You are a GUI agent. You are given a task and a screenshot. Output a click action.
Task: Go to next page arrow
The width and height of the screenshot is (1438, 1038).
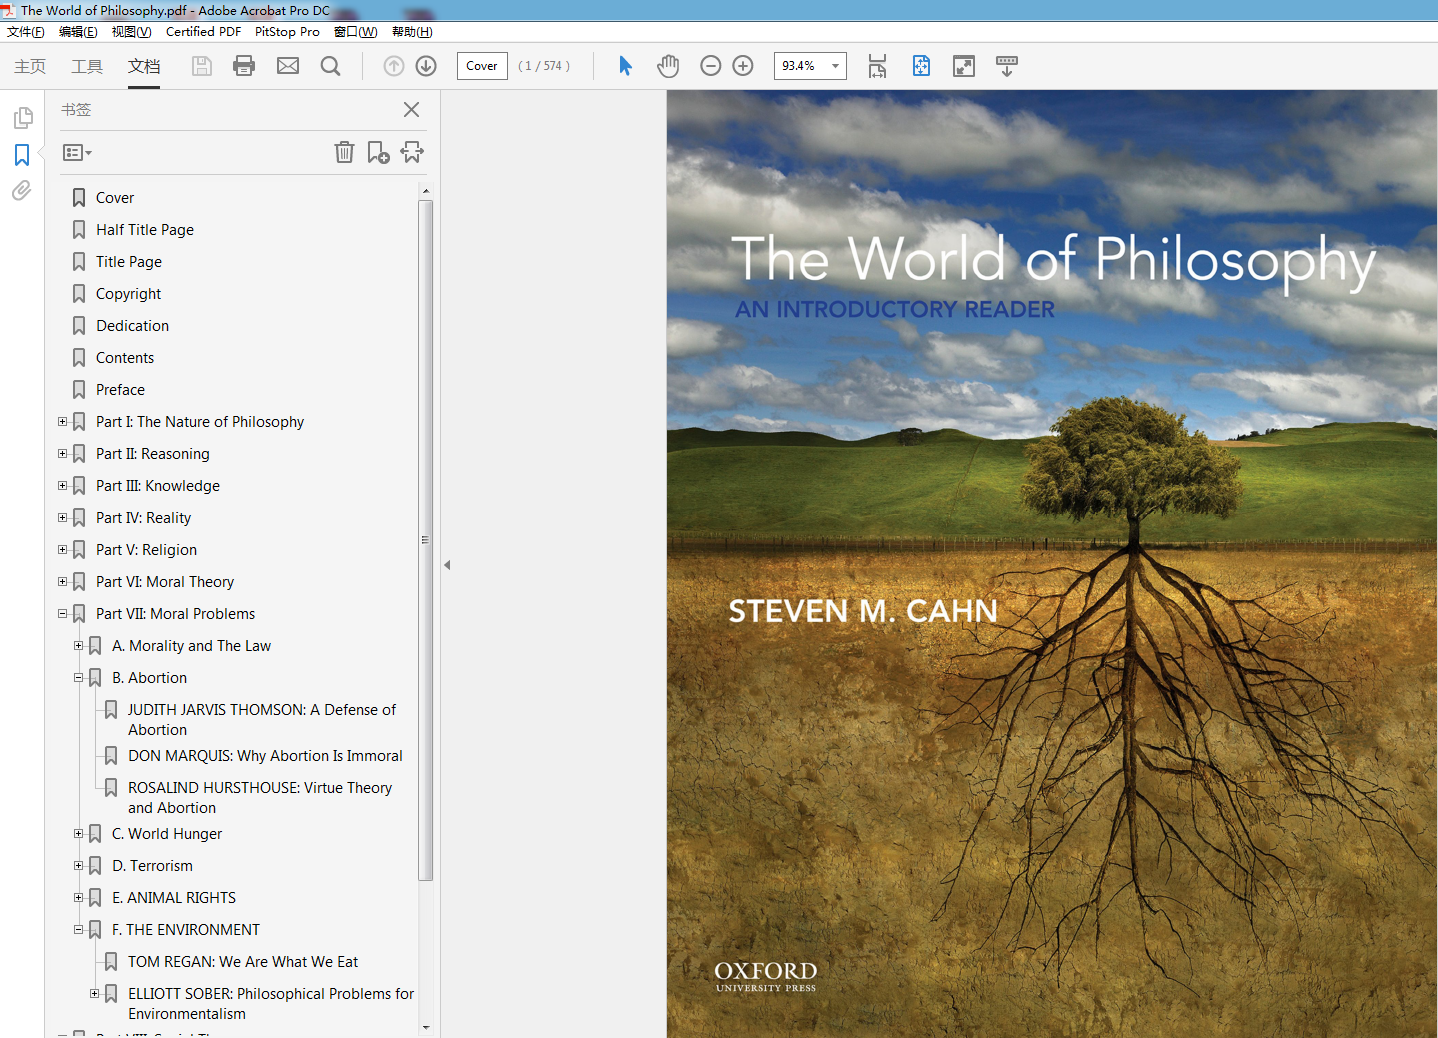click(426, 66)
